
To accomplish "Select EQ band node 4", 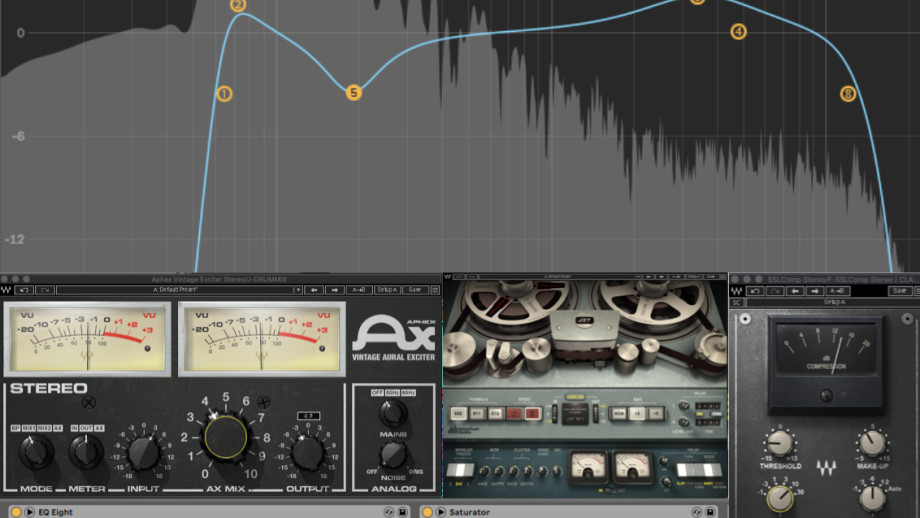I will click(738, 32).
